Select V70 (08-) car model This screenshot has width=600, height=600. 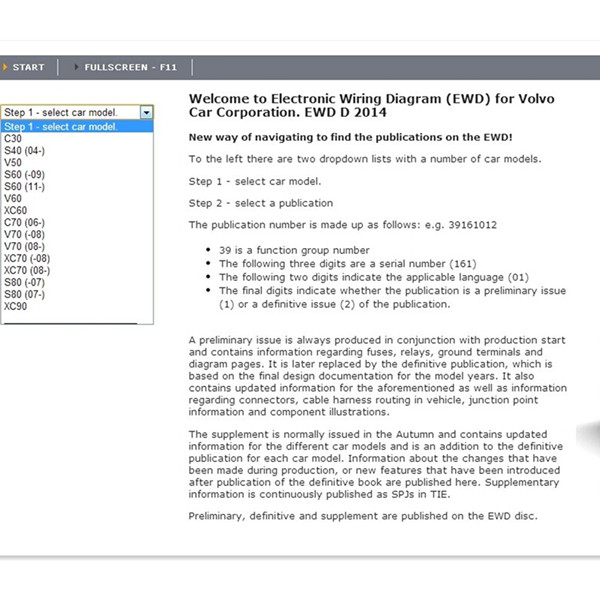[x=23, y=247]
